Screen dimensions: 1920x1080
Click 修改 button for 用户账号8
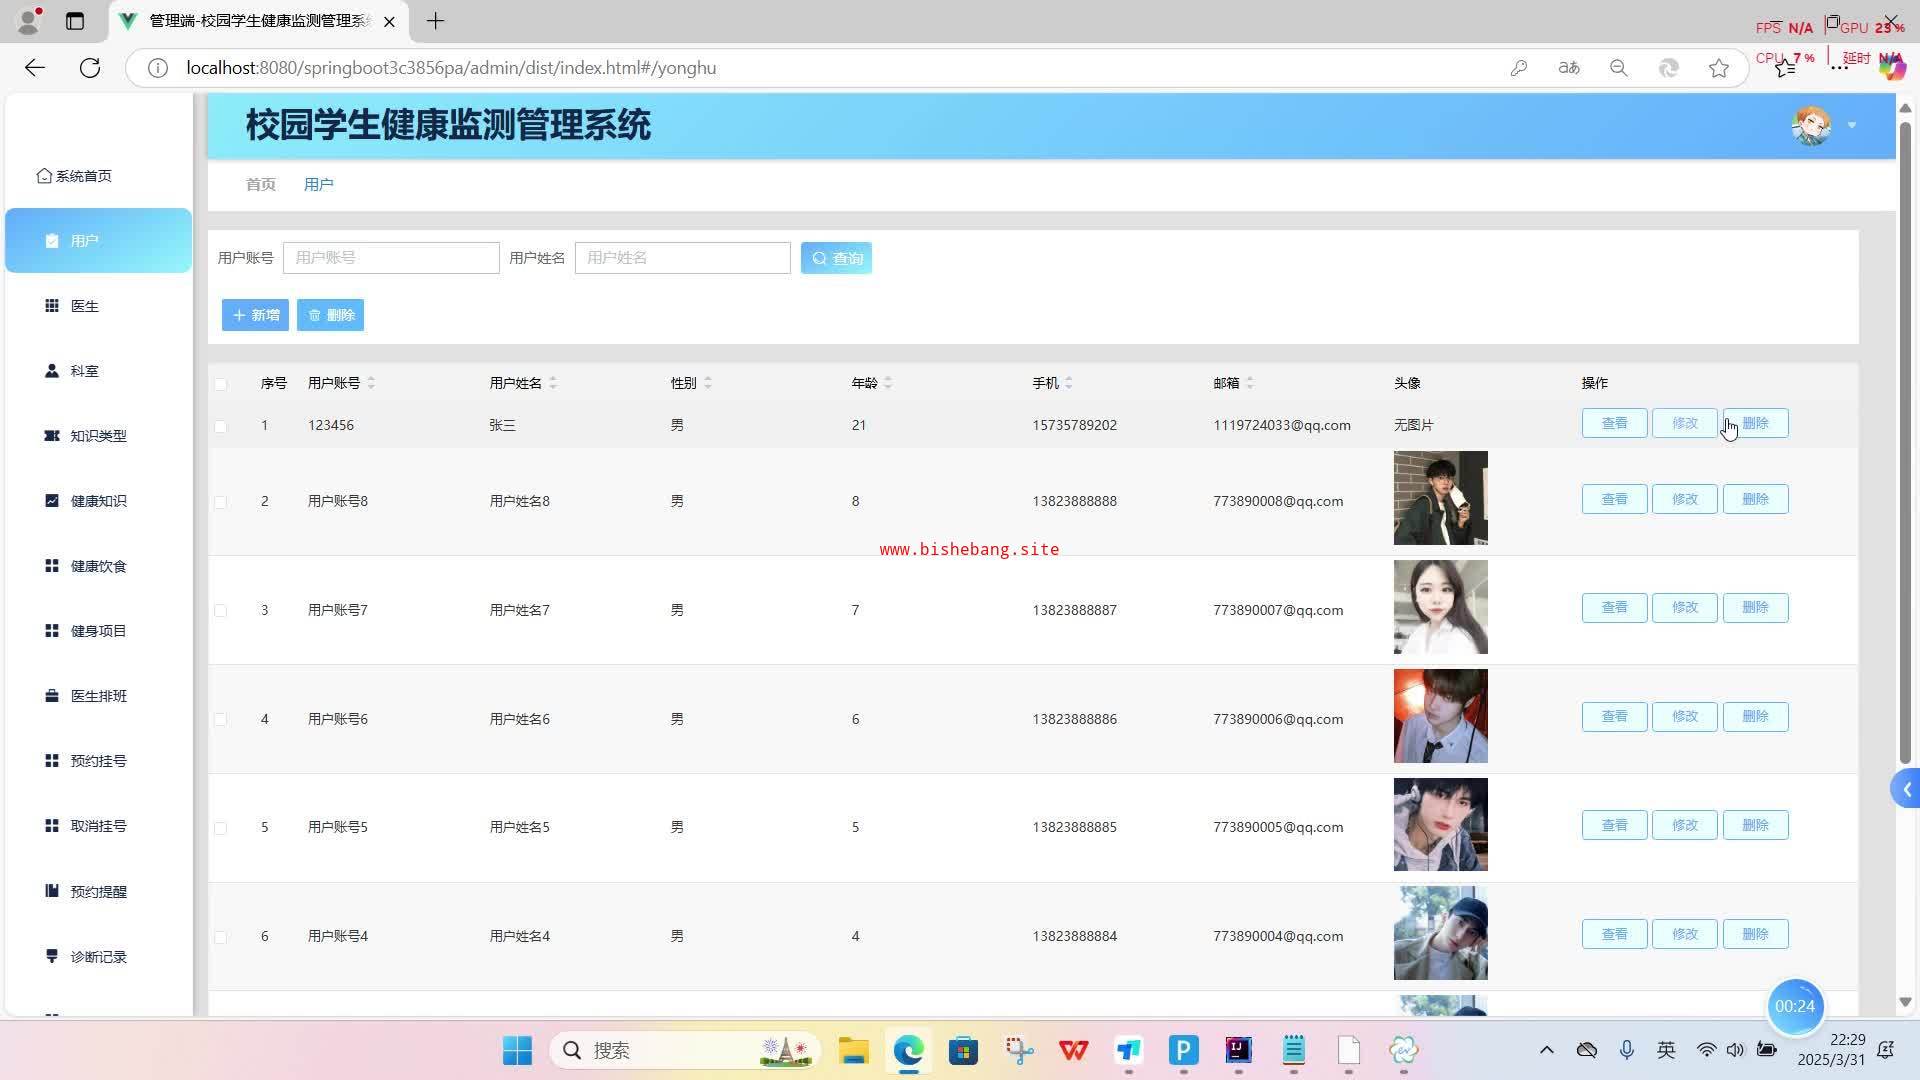1684,499
